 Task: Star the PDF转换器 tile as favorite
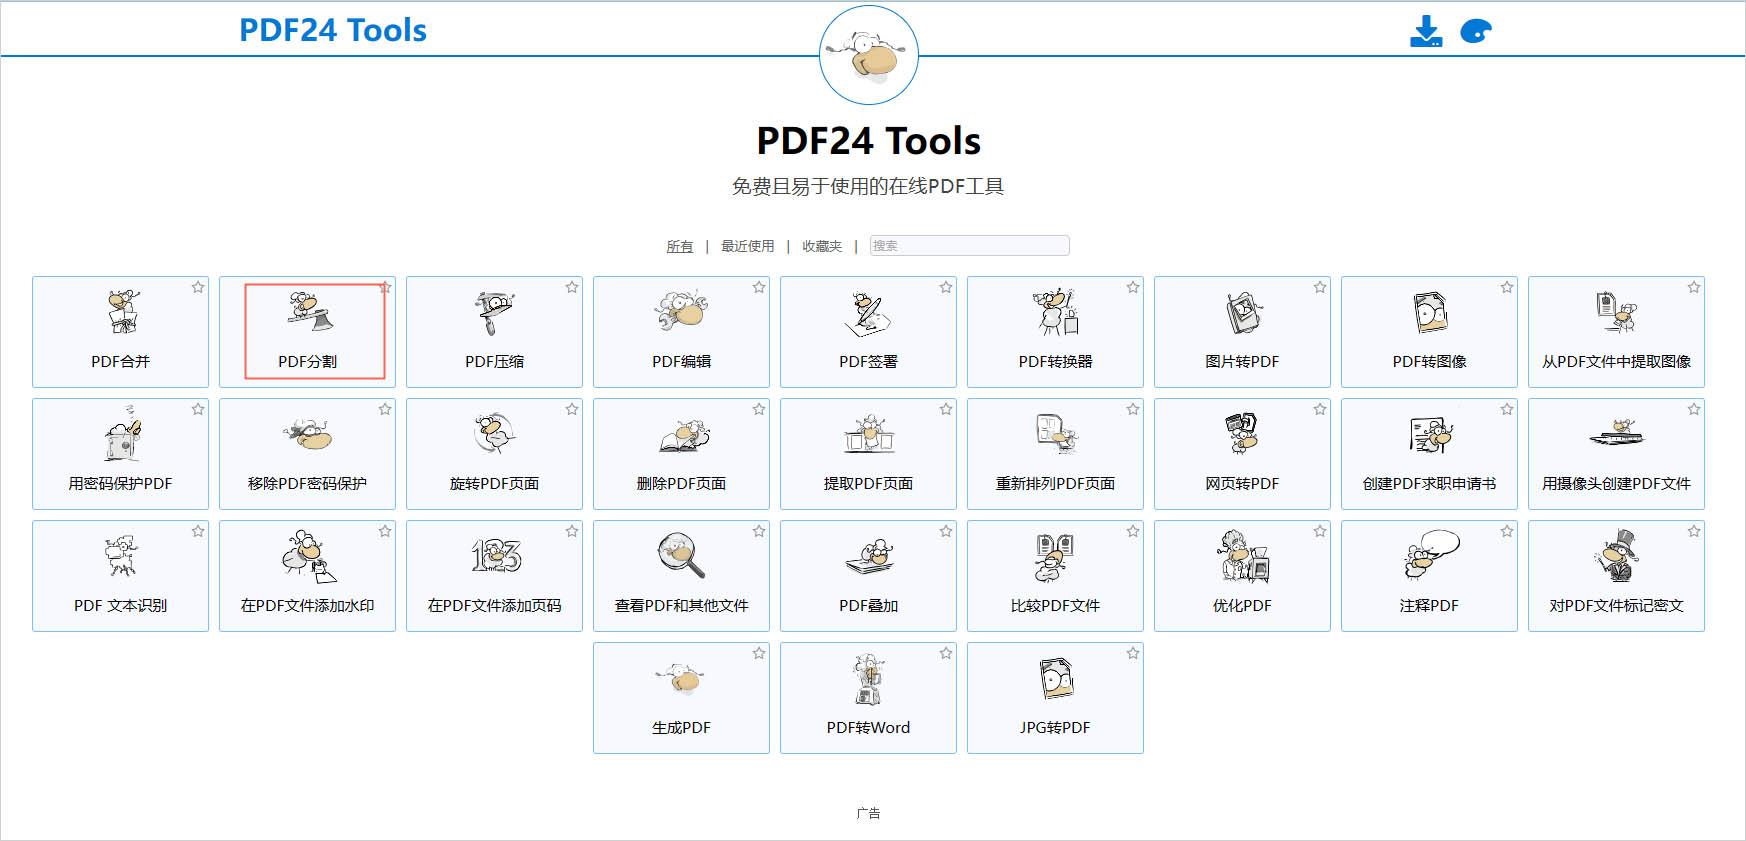[1133, 287]
